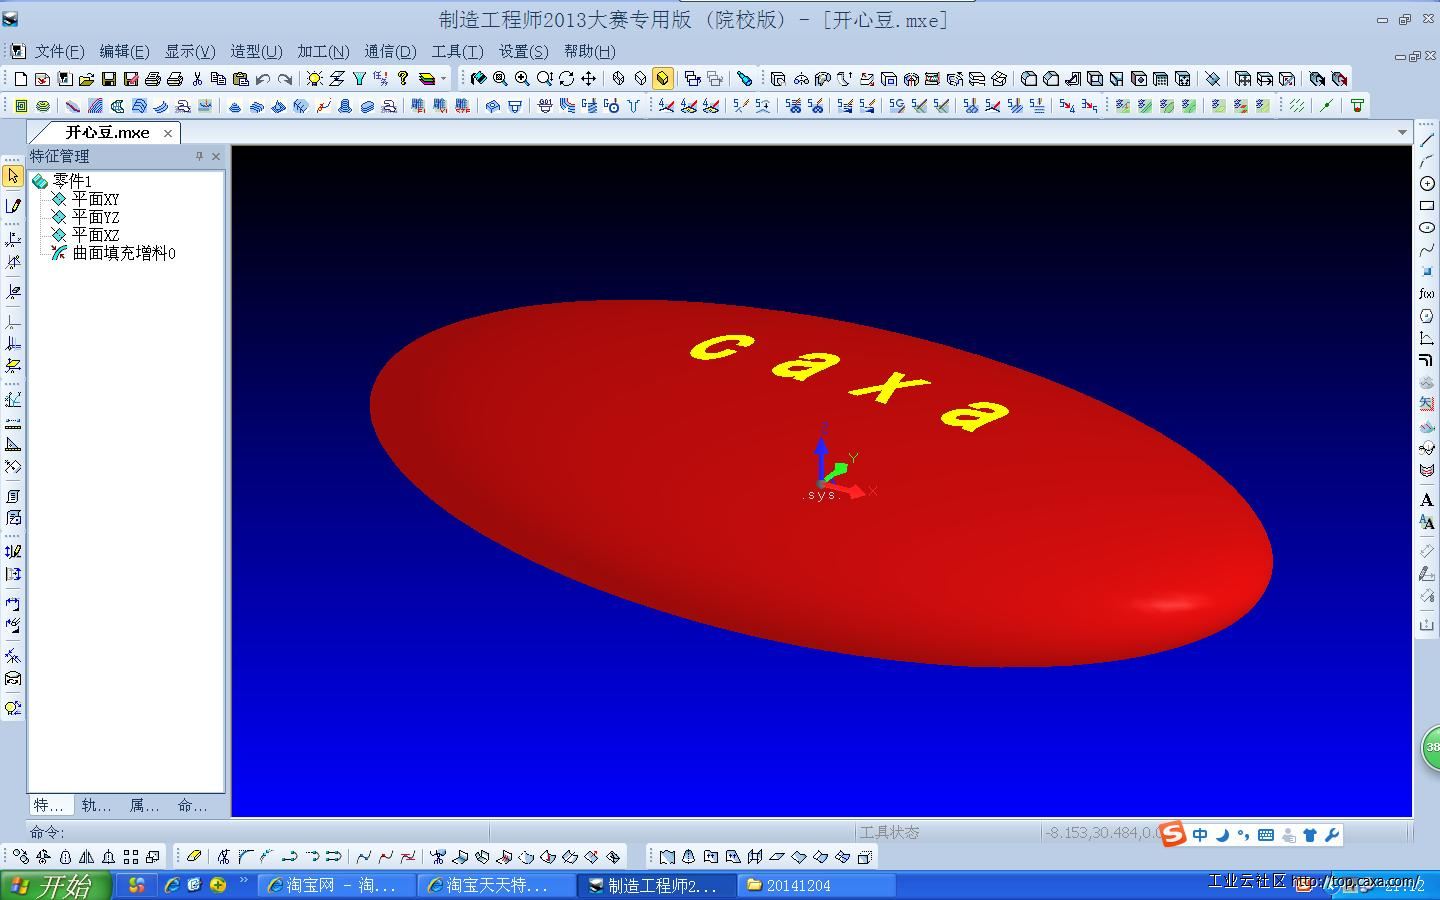Pin the 特征管理 panel
The height and width of the screenshot is (900, 1440).
(199, 156)
